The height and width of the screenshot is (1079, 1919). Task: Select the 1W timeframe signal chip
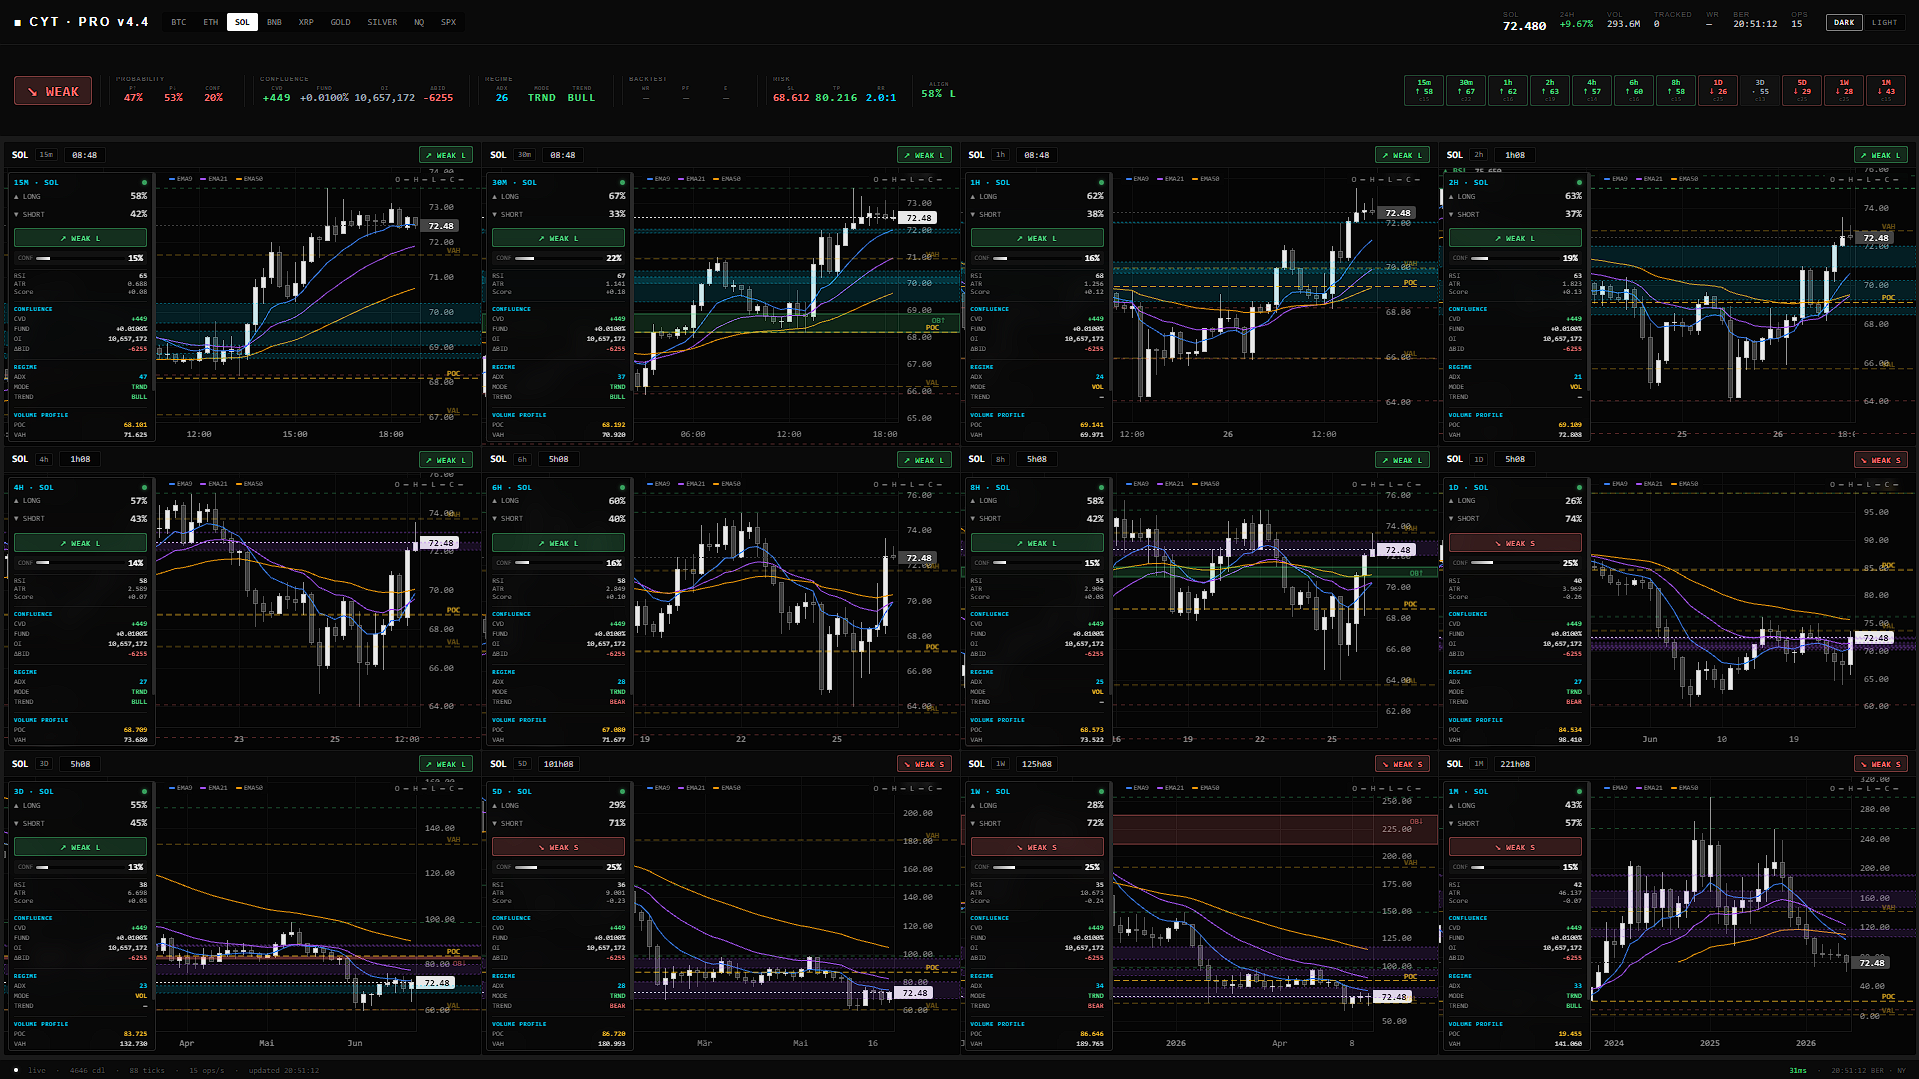coord(1844,90)
